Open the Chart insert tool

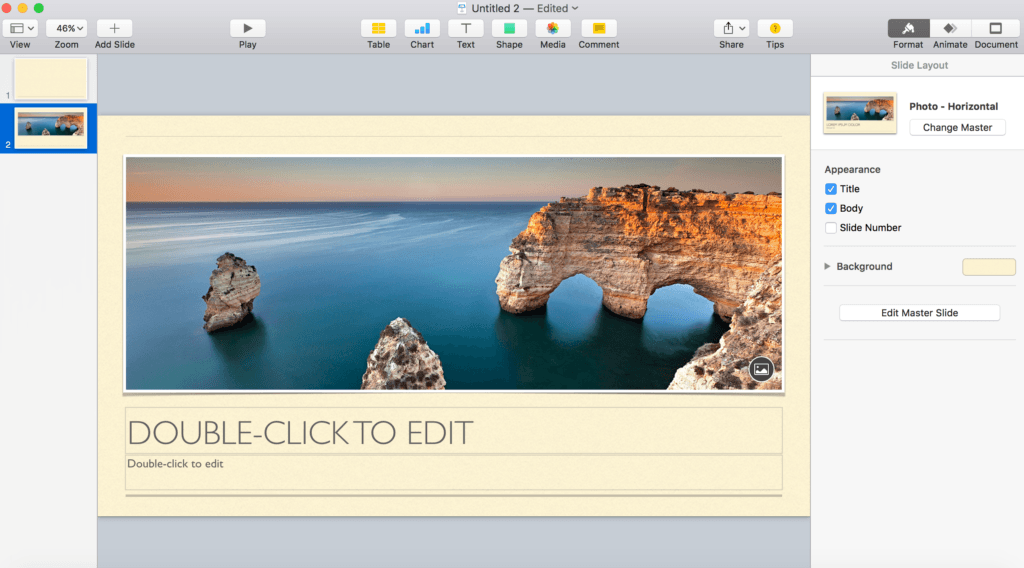click(422, 29)
